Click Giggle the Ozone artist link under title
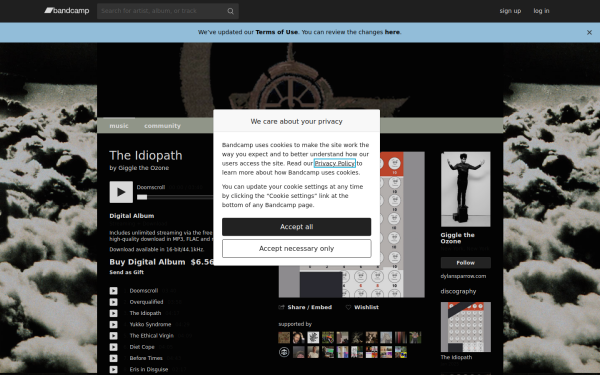The height and width of the screenshot is (375, 600). (143, 168)
